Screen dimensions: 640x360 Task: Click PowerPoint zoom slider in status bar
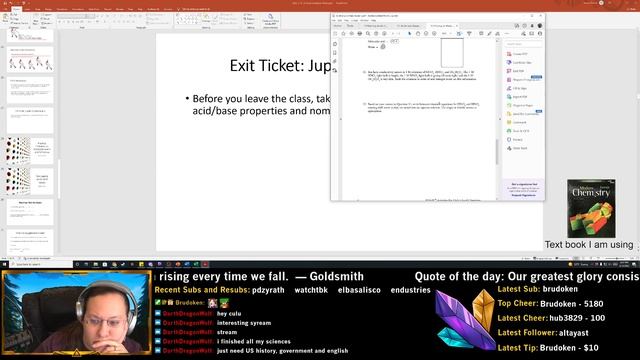tap(614, 258)
